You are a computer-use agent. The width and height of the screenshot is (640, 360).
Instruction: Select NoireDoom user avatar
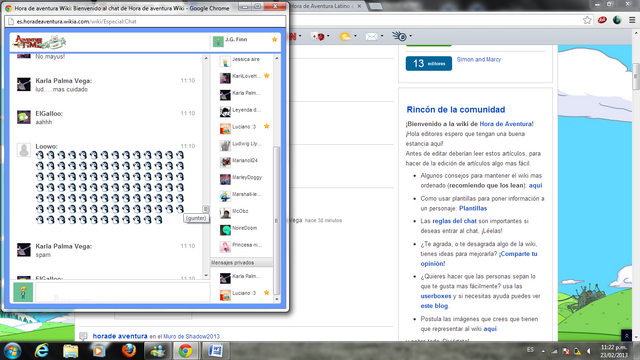click(225, 229)
